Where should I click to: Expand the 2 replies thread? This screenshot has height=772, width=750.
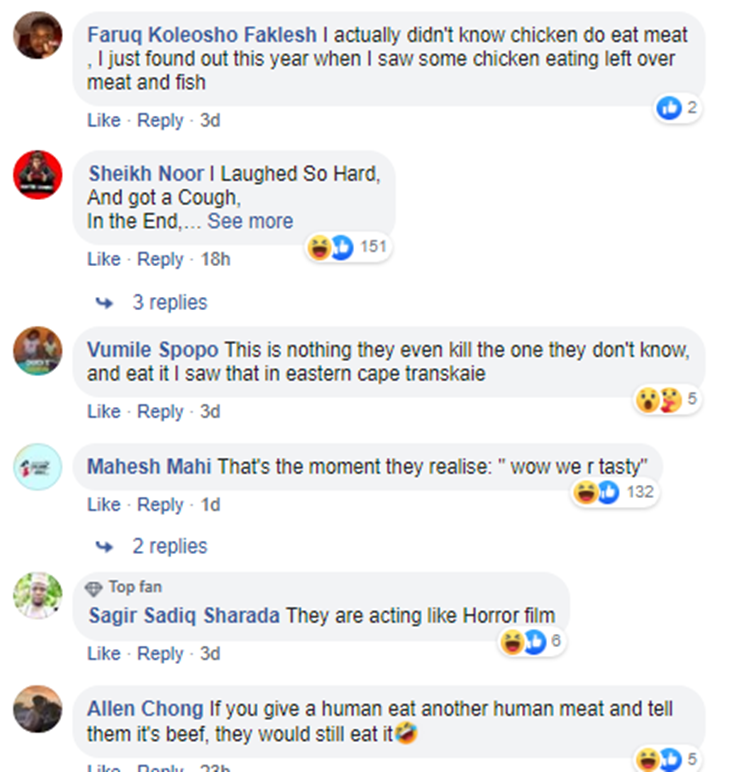(169, 546)
